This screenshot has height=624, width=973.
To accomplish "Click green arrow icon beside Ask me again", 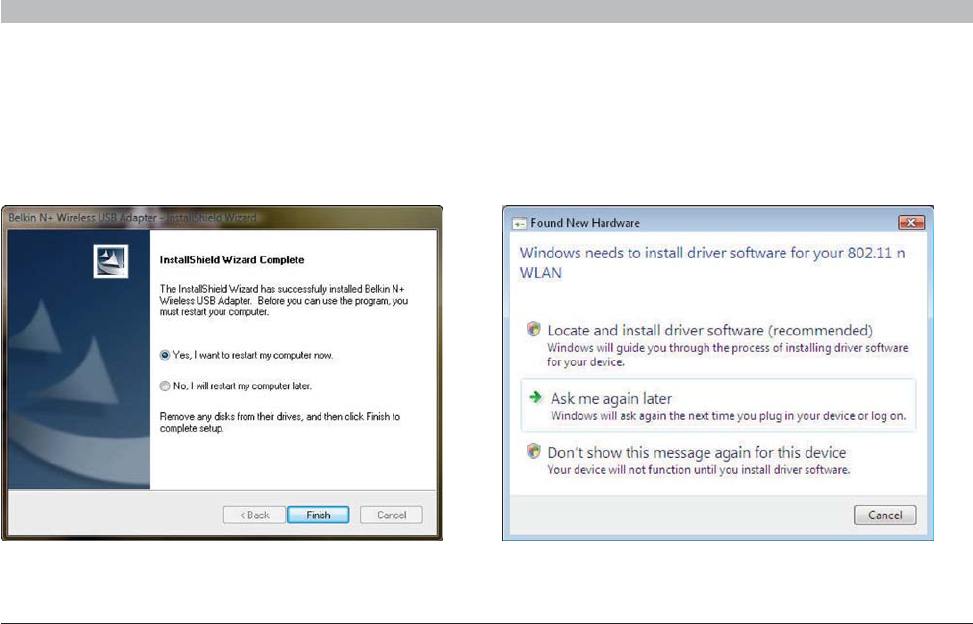I will [535, 397].
